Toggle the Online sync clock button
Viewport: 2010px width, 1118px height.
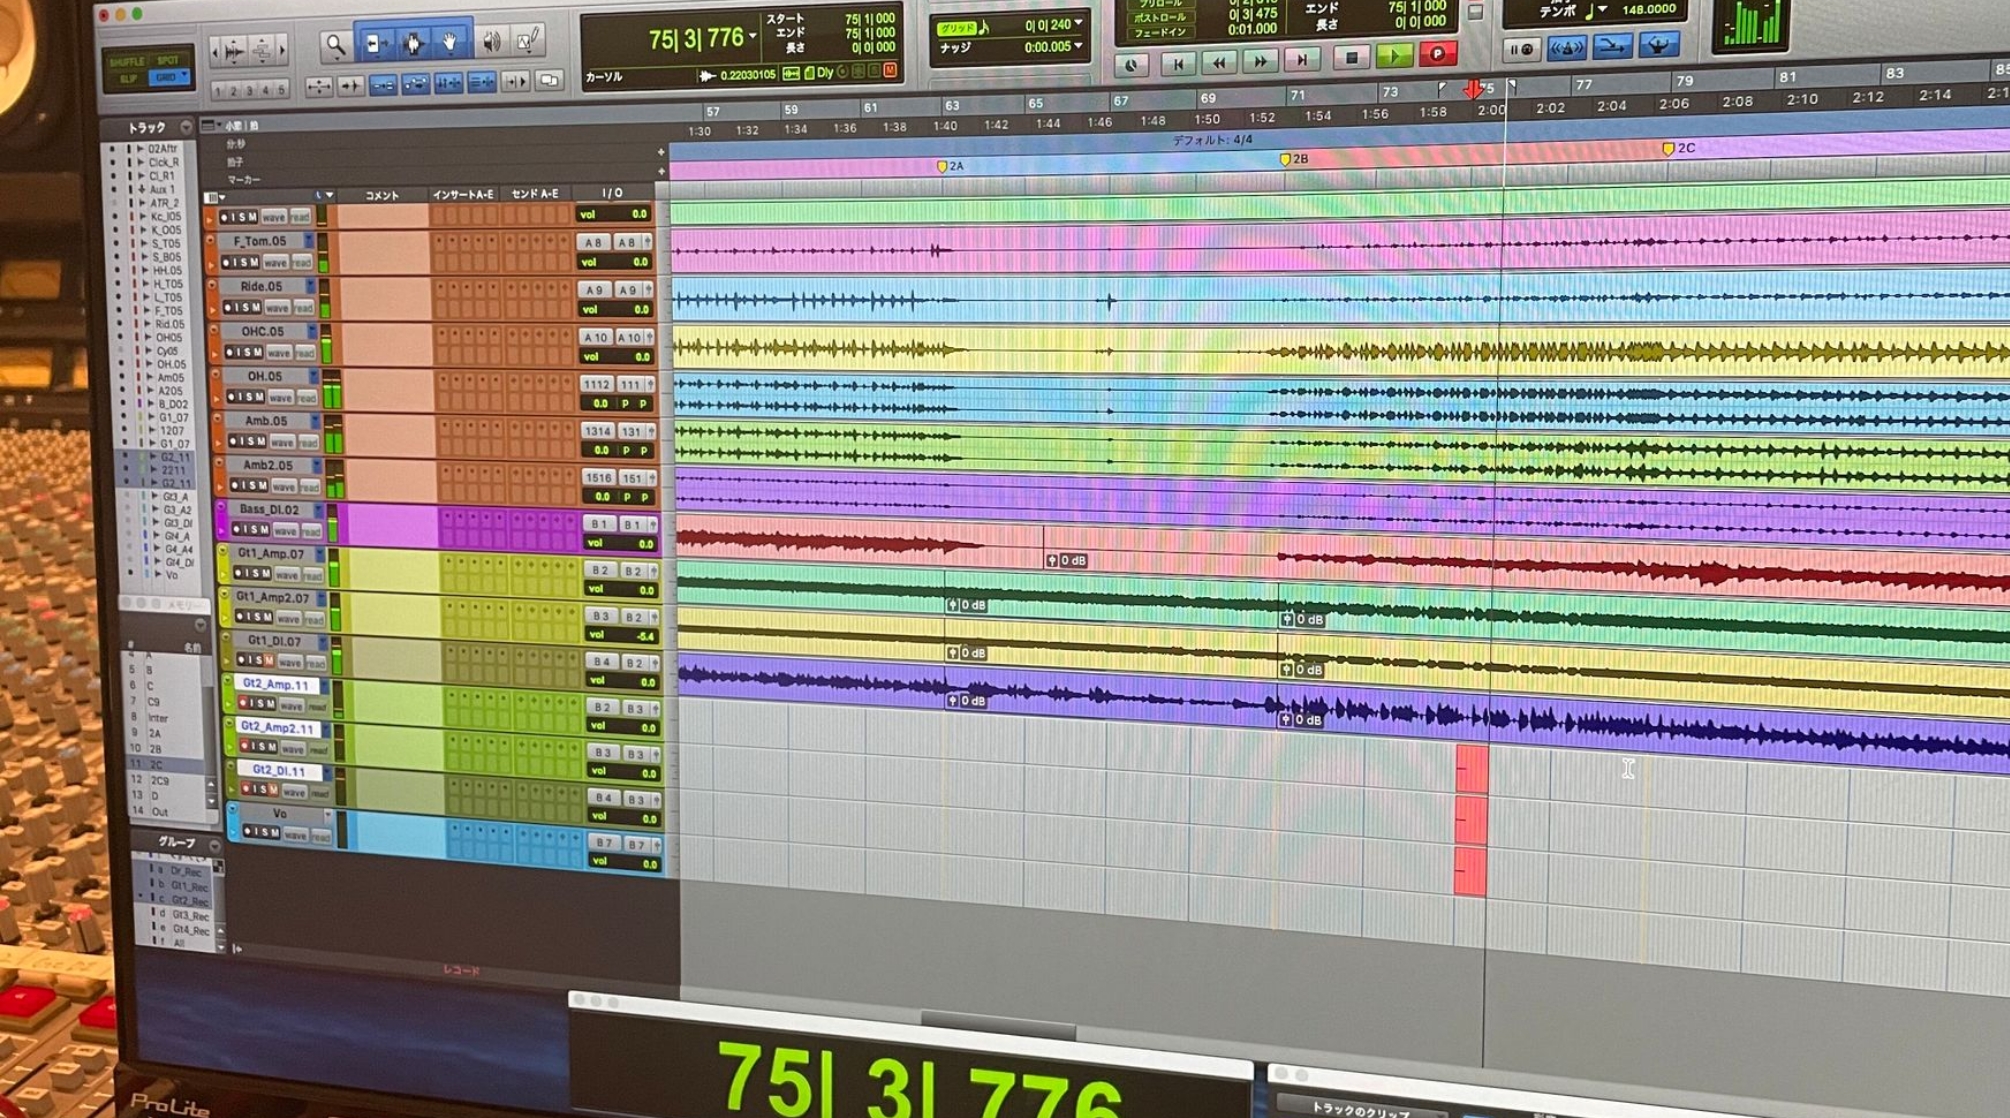[x=1131, y=65]
